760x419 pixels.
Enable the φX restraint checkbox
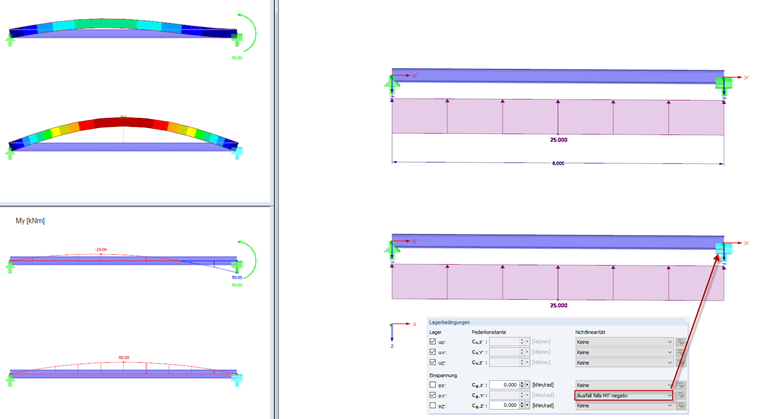432,385
